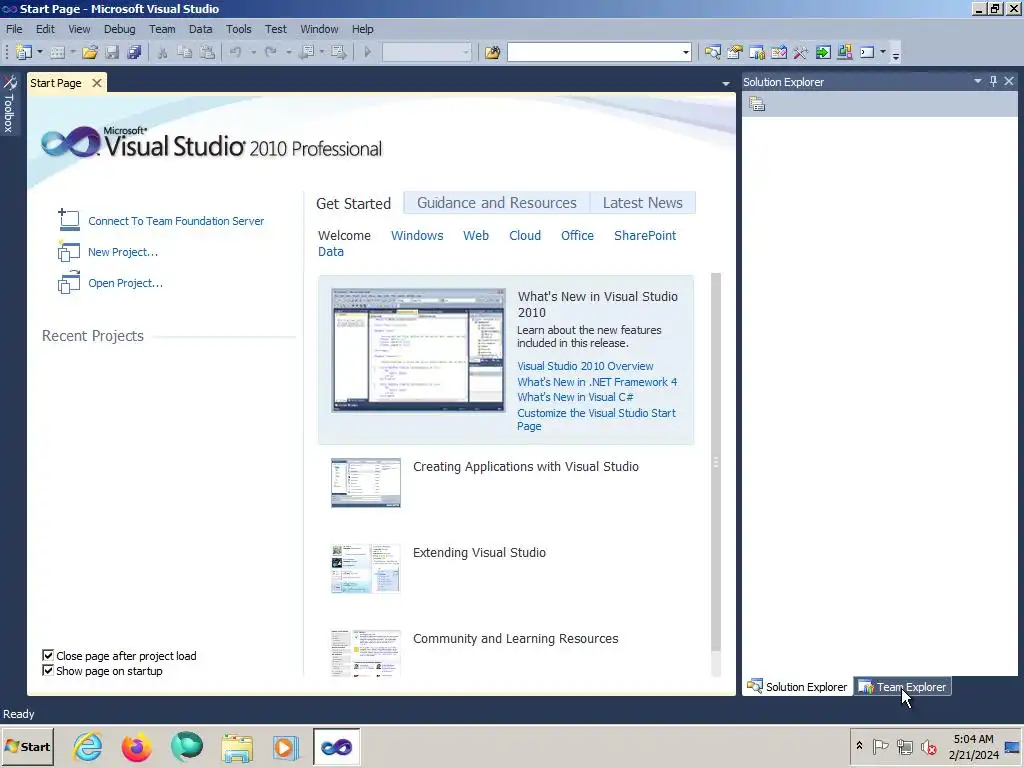Click the Windows Start button
Screen dimensions: 1024x768
point(27,746)
